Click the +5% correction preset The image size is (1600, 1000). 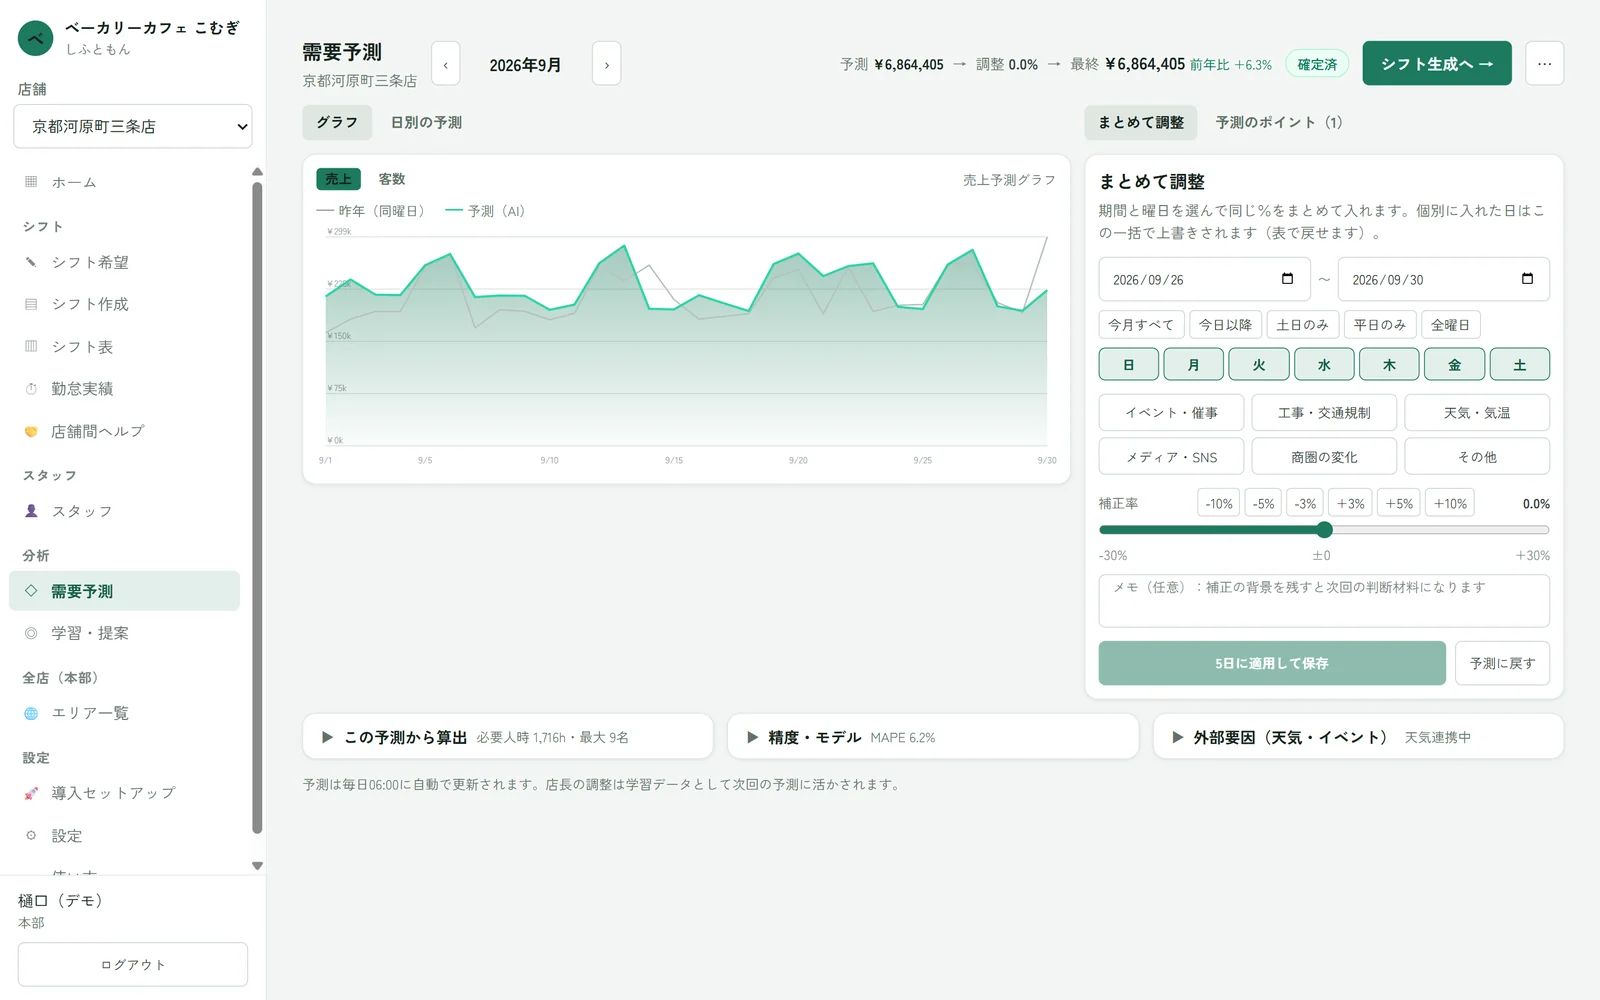[1399, 503]
